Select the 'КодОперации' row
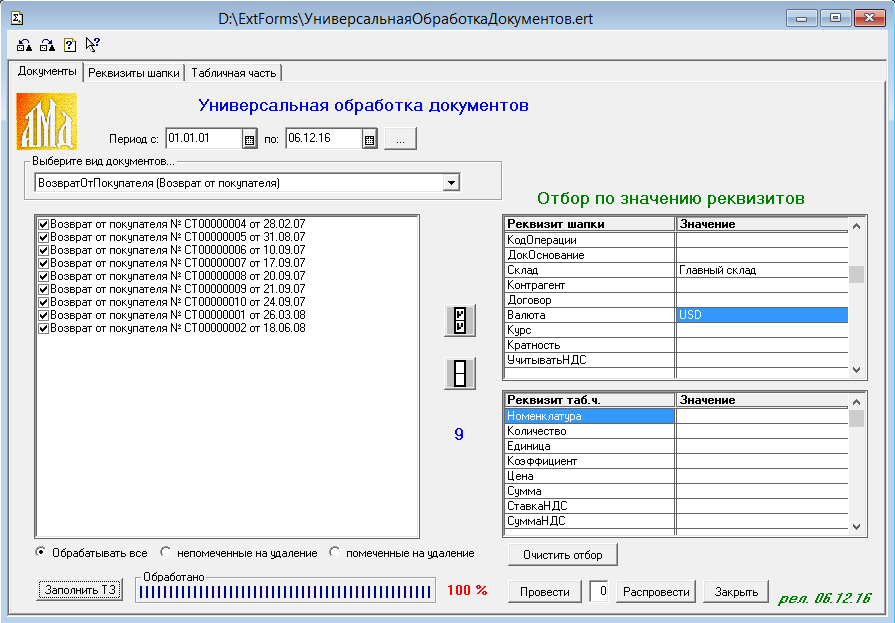Screen dimensions: 895x623 pyautogui.click(x=676, y=240)
